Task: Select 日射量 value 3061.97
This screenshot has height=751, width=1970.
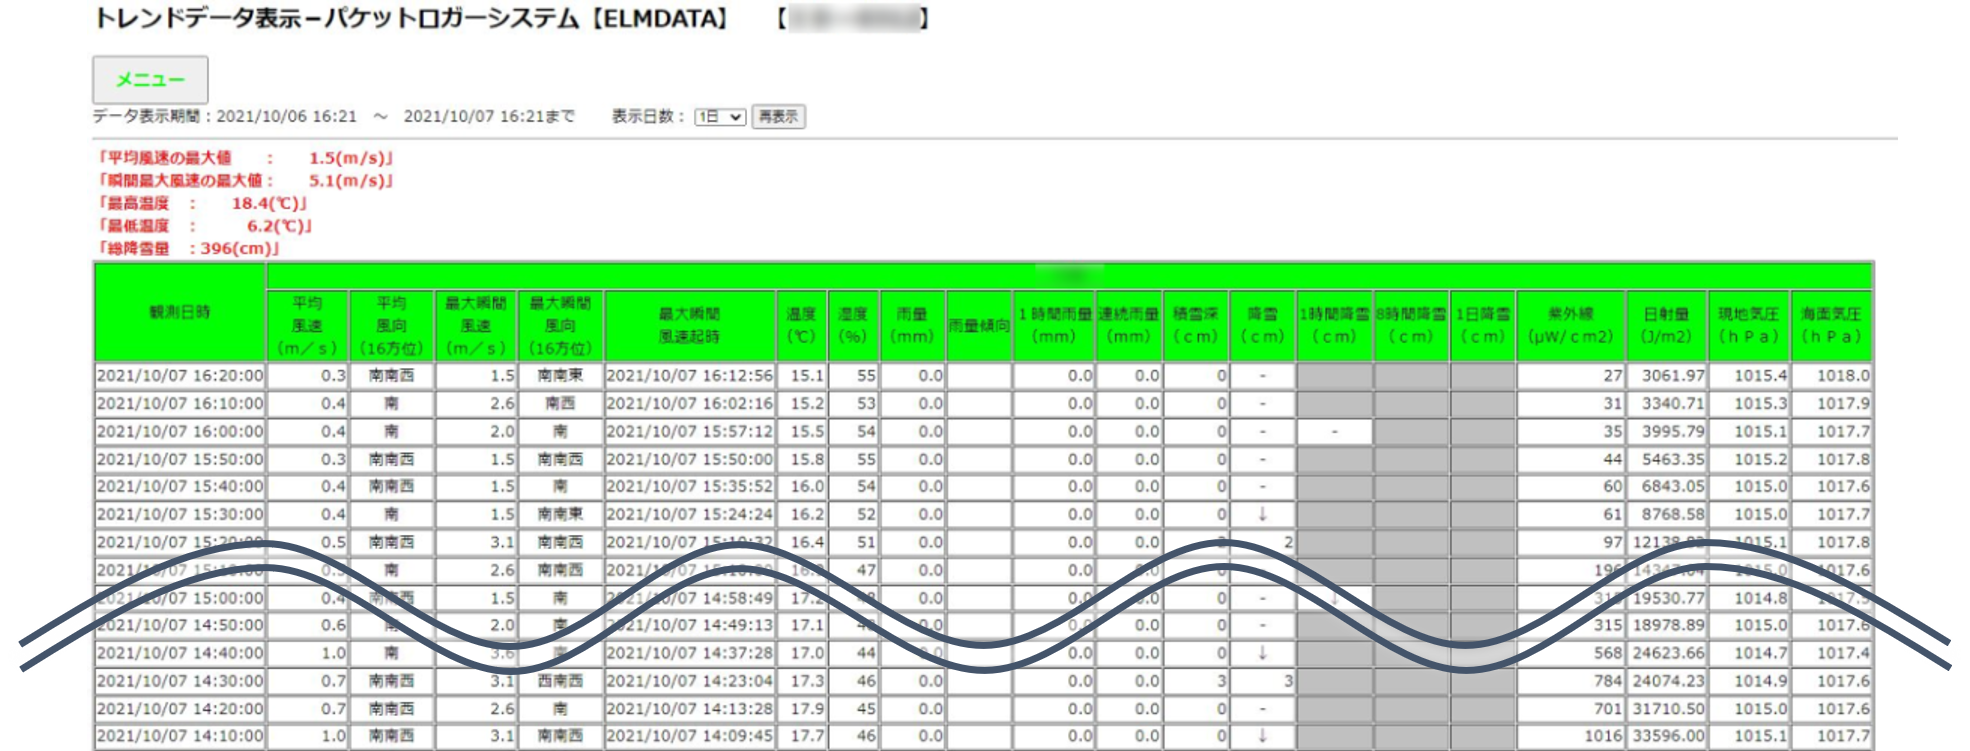Action: [x=1666, y=376]
